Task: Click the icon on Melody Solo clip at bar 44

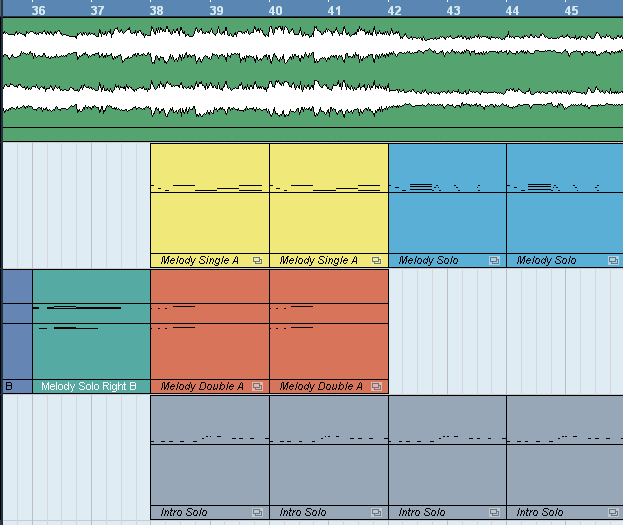Action: coord(613,260)
